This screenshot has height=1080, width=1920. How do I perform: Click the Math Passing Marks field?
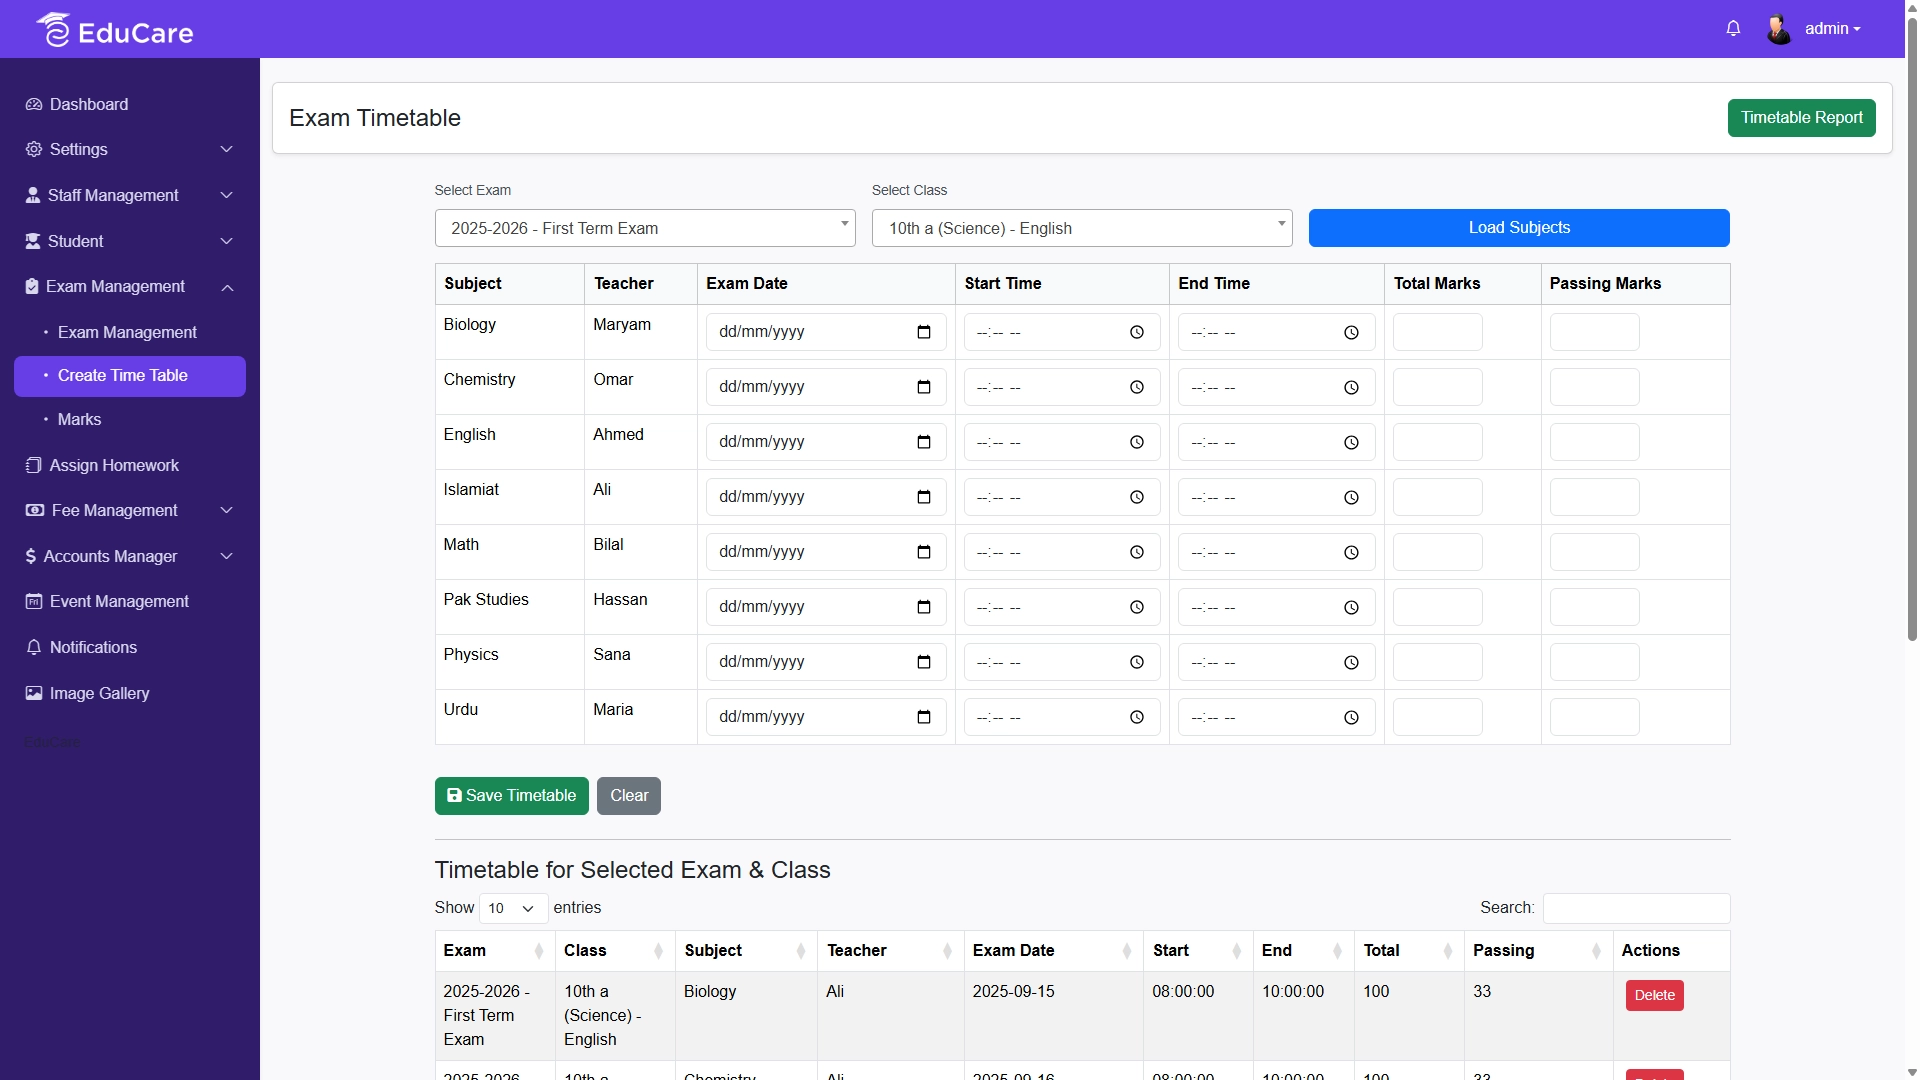coord(1594,552)
